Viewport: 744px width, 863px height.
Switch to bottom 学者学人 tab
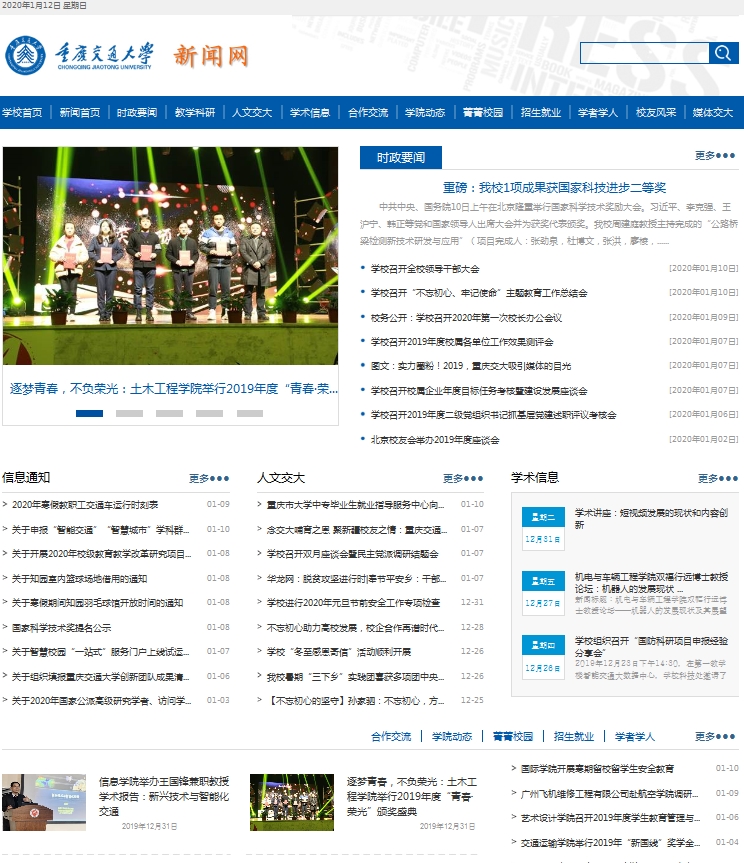click(635, 736)
